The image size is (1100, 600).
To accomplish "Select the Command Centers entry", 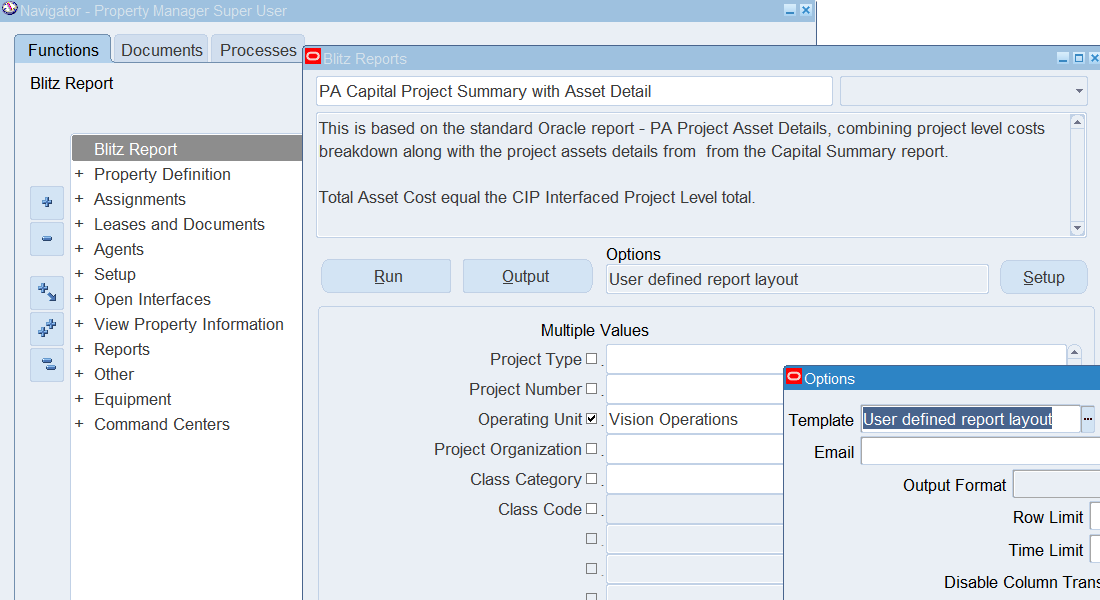I will 161,425.
